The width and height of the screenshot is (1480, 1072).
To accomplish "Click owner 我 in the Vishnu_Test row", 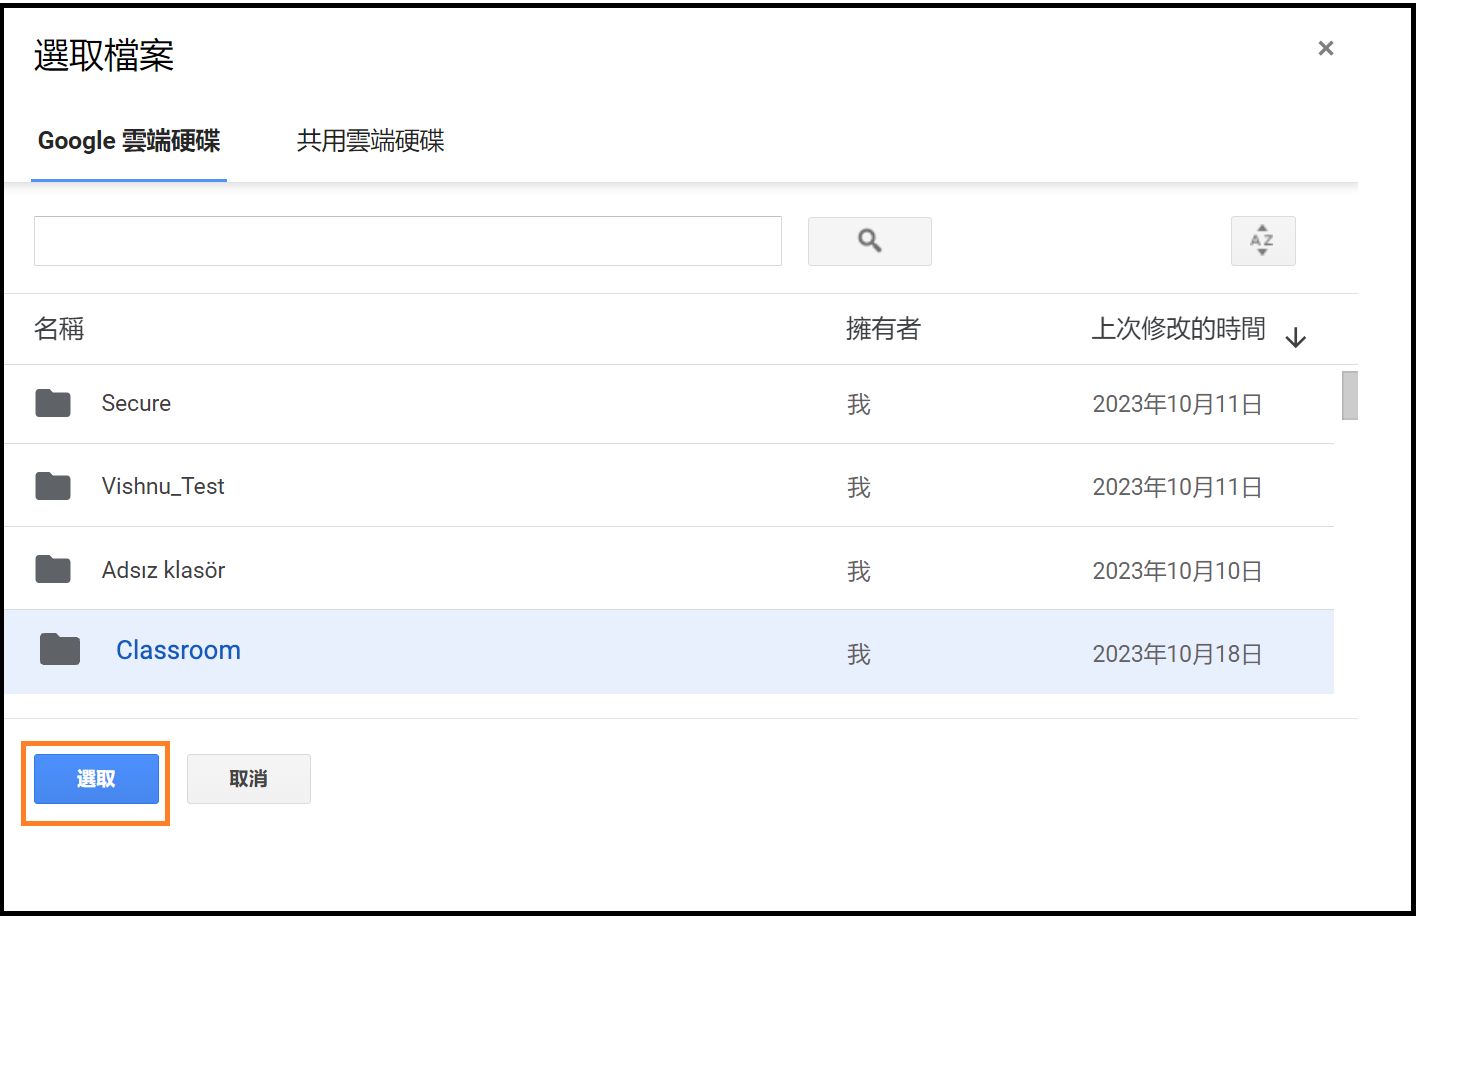I will pos(859,487).
